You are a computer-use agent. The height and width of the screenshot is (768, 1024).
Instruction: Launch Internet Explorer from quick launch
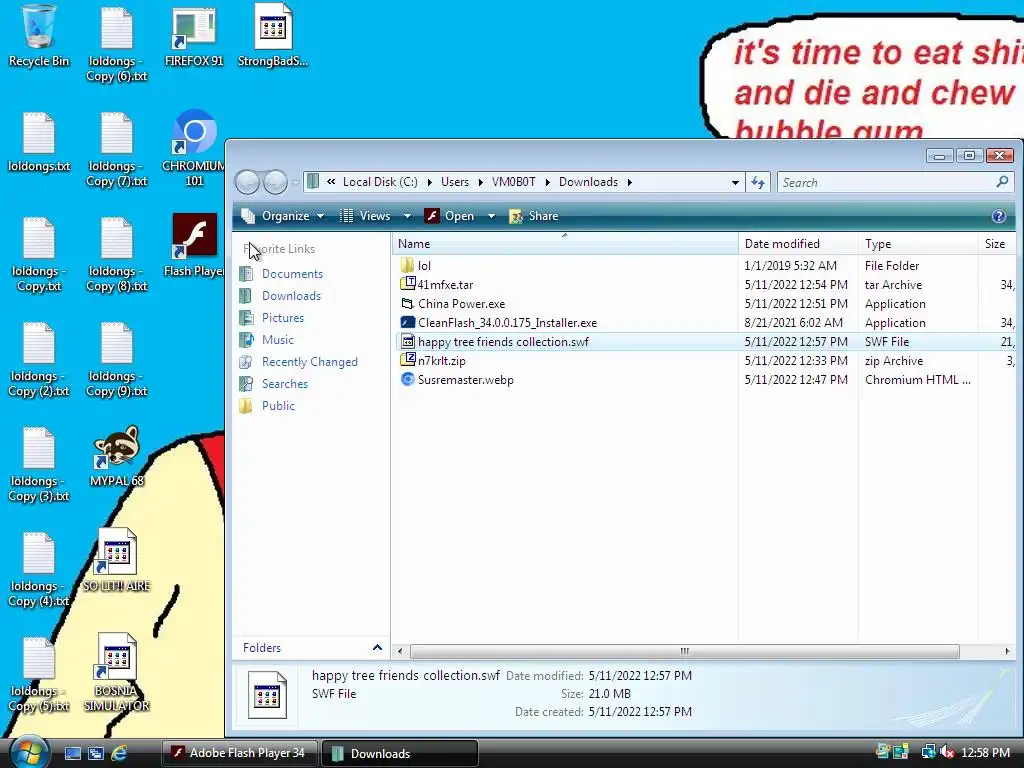119,754
